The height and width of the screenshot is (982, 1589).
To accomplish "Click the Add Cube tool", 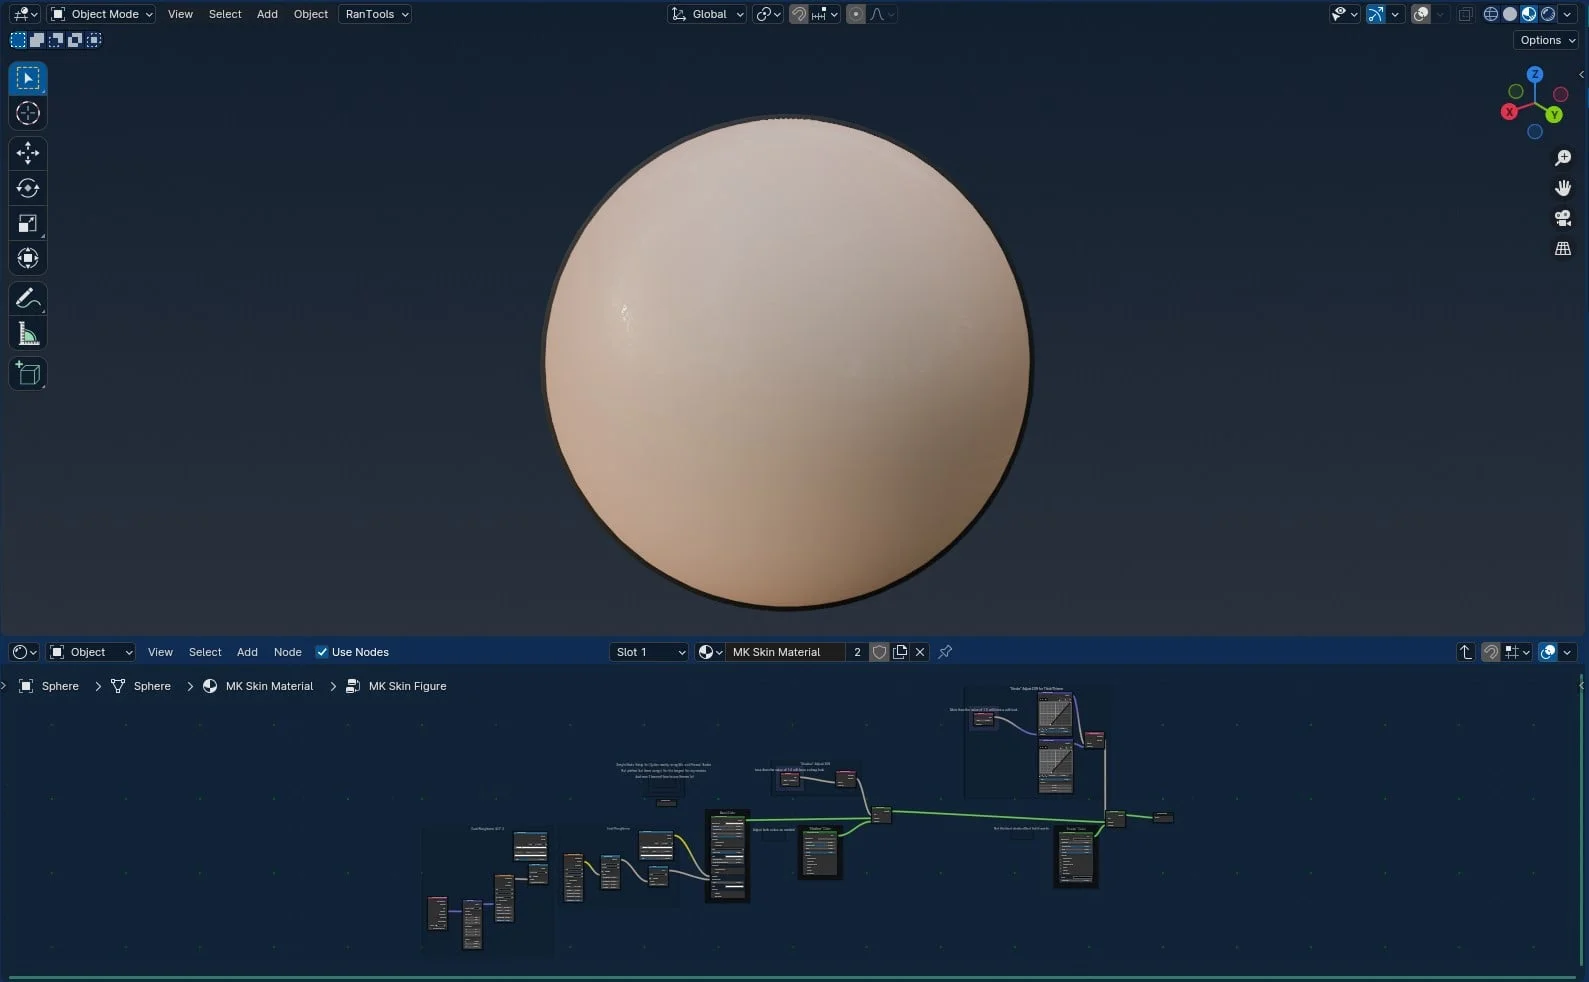I will pyautogui.click(x=28, y=374).
